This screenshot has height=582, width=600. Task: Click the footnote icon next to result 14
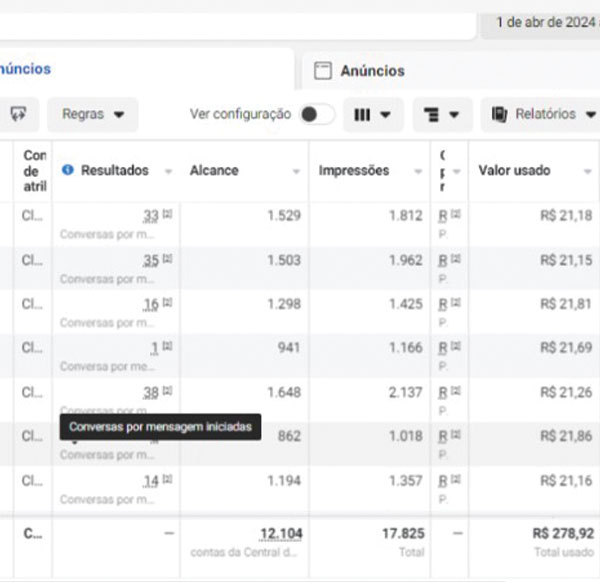tap(167, 480)
